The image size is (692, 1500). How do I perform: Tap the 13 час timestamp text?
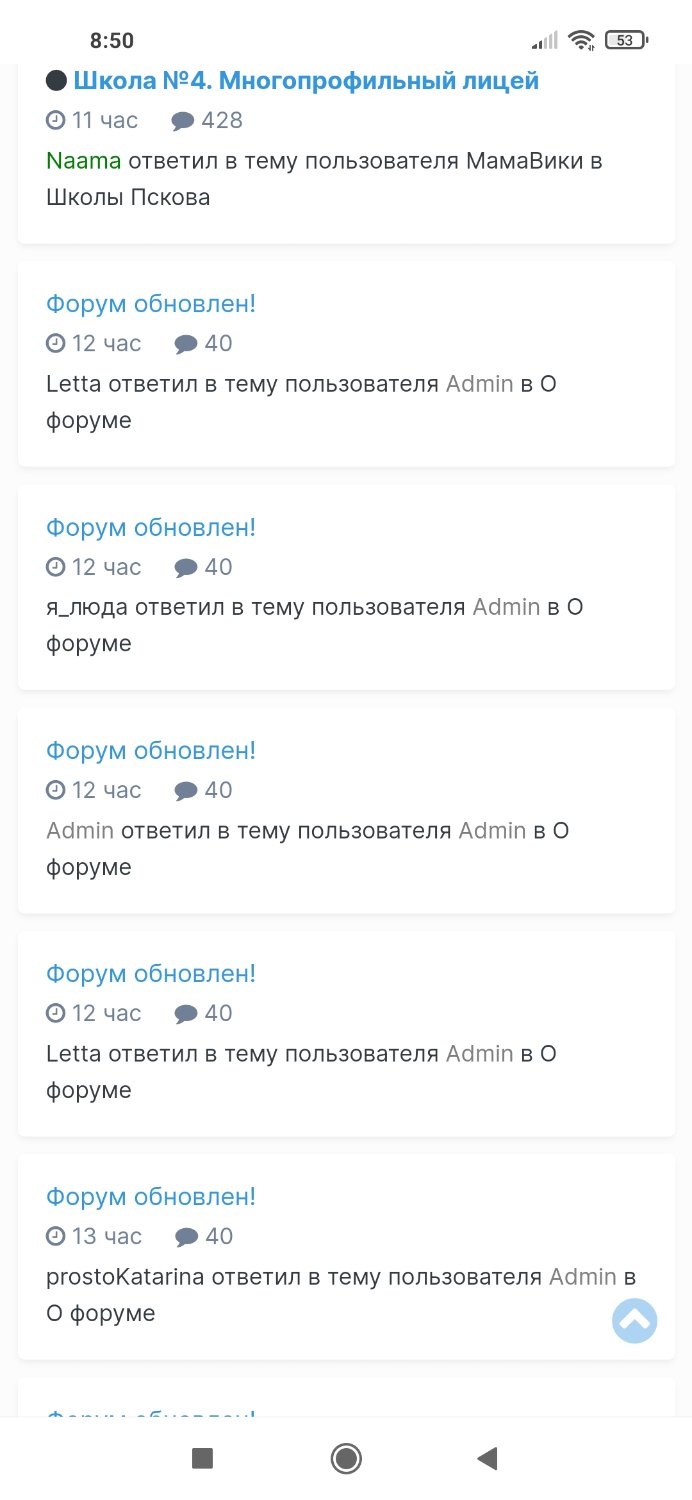107,1236
